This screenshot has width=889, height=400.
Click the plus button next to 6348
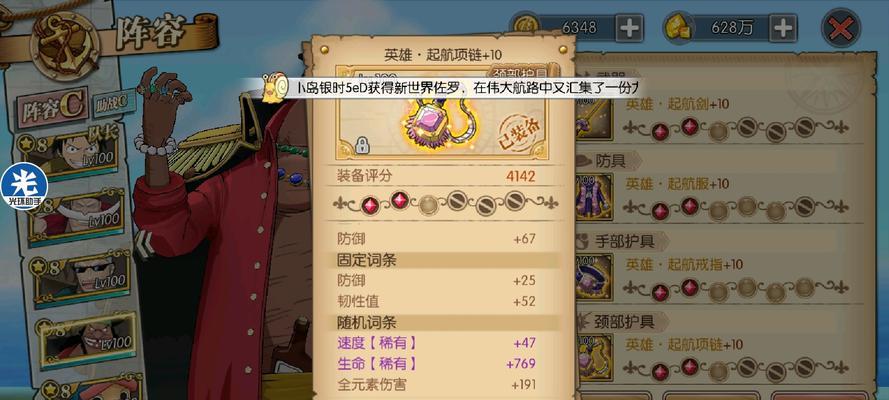629,28
